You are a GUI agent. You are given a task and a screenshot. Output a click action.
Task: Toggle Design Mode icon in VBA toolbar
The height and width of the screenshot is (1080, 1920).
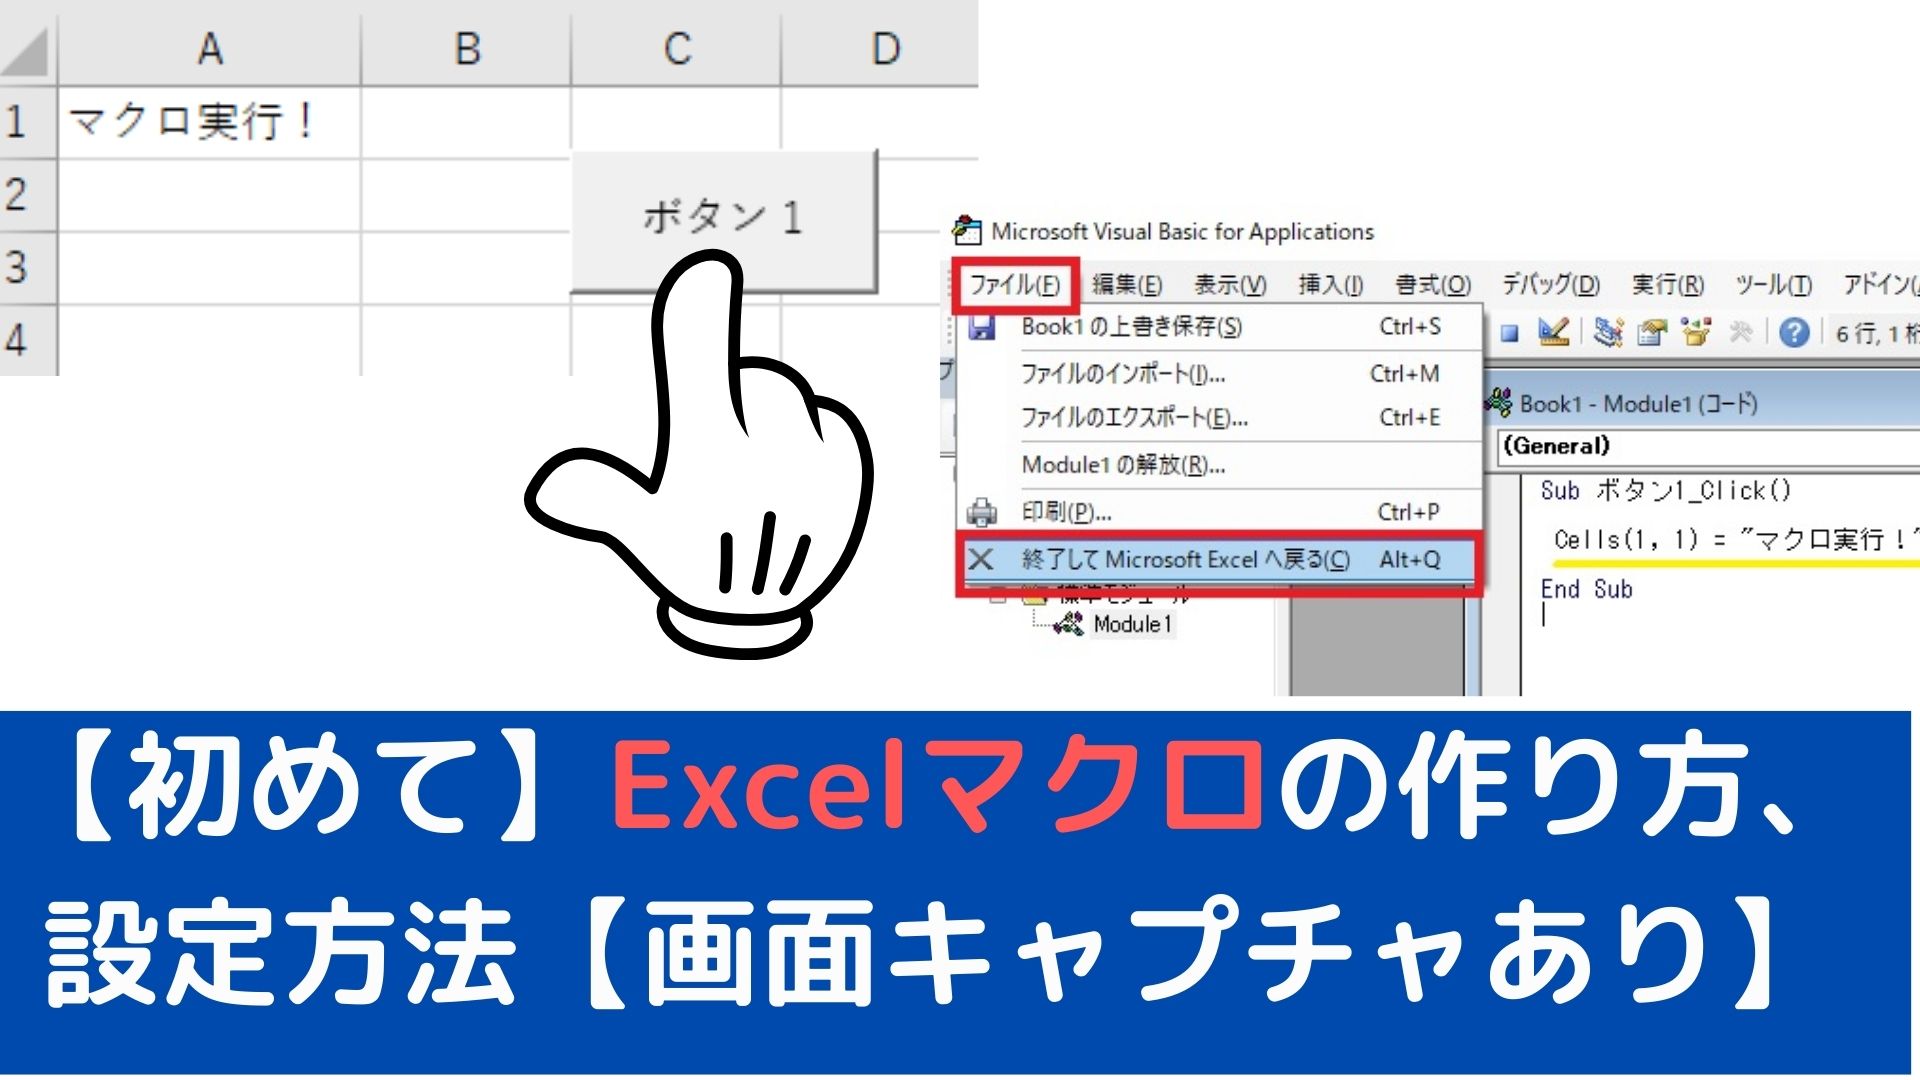click(1553, 332)
